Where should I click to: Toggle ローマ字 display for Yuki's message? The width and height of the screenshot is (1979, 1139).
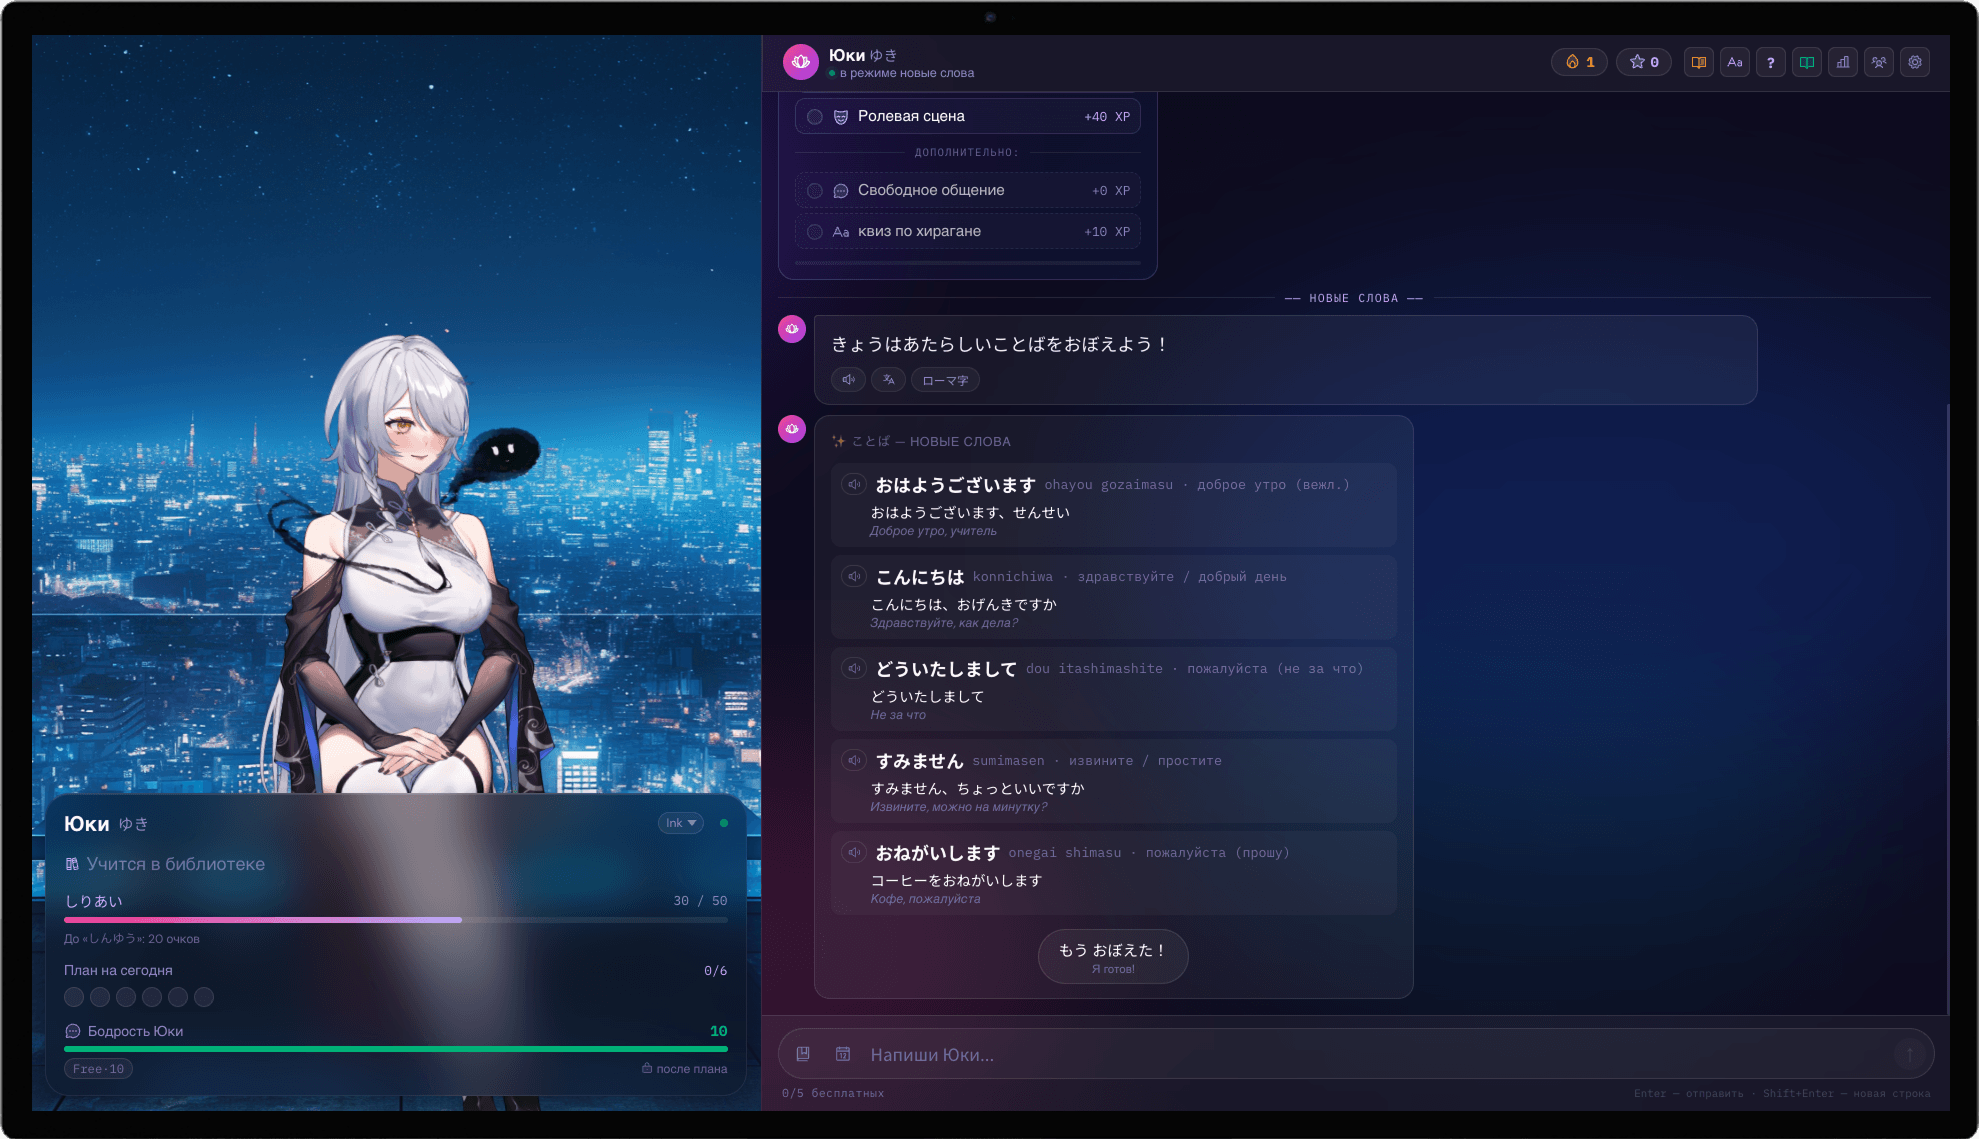tap(944, 380)
